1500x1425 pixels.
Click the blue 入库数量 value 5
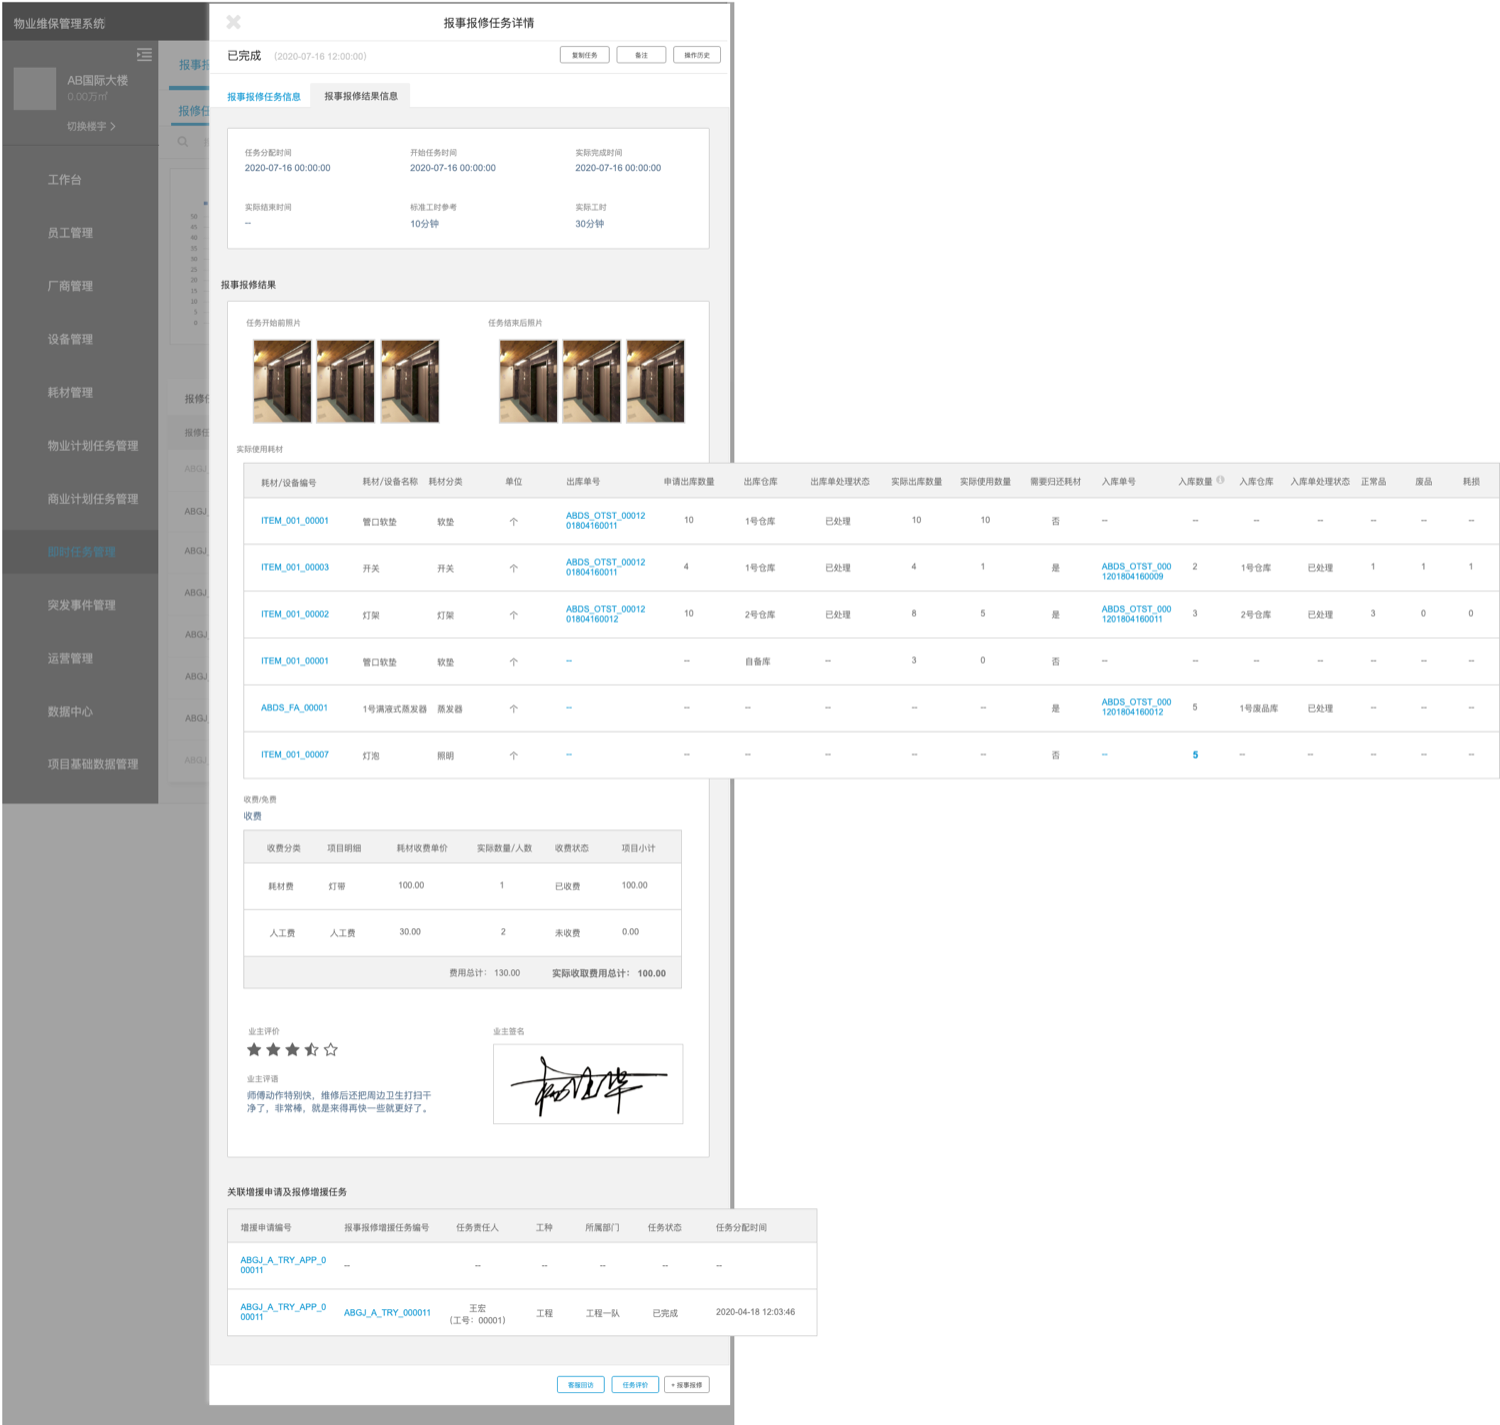[1195, 755]
